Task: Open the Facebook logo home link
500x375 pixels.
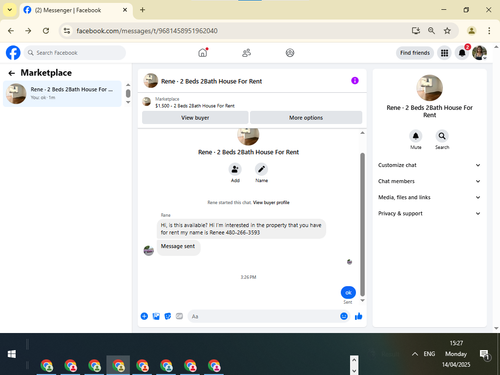Action: [13, 53]
